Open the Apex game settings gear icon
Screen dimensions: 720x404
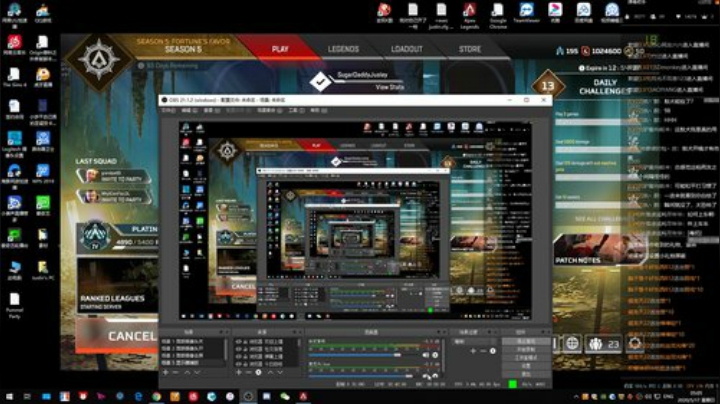click(x=635, y=343)
